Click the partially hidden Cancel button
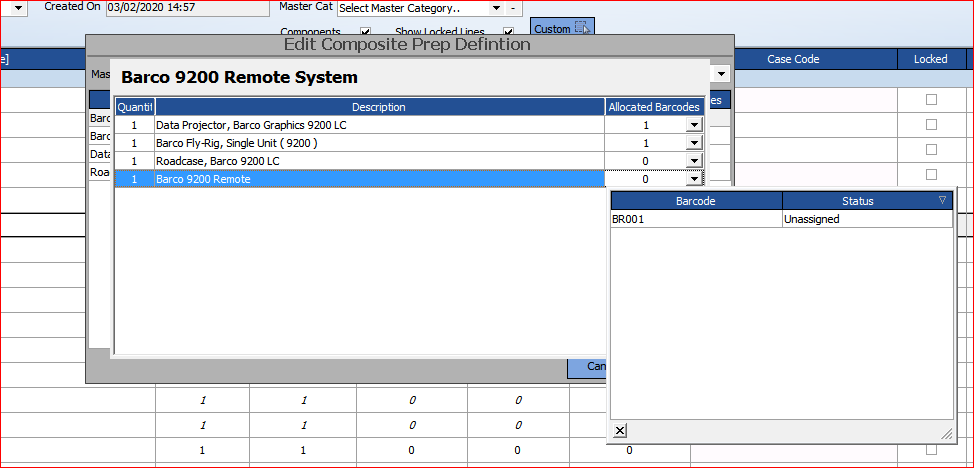 point(587,367)
